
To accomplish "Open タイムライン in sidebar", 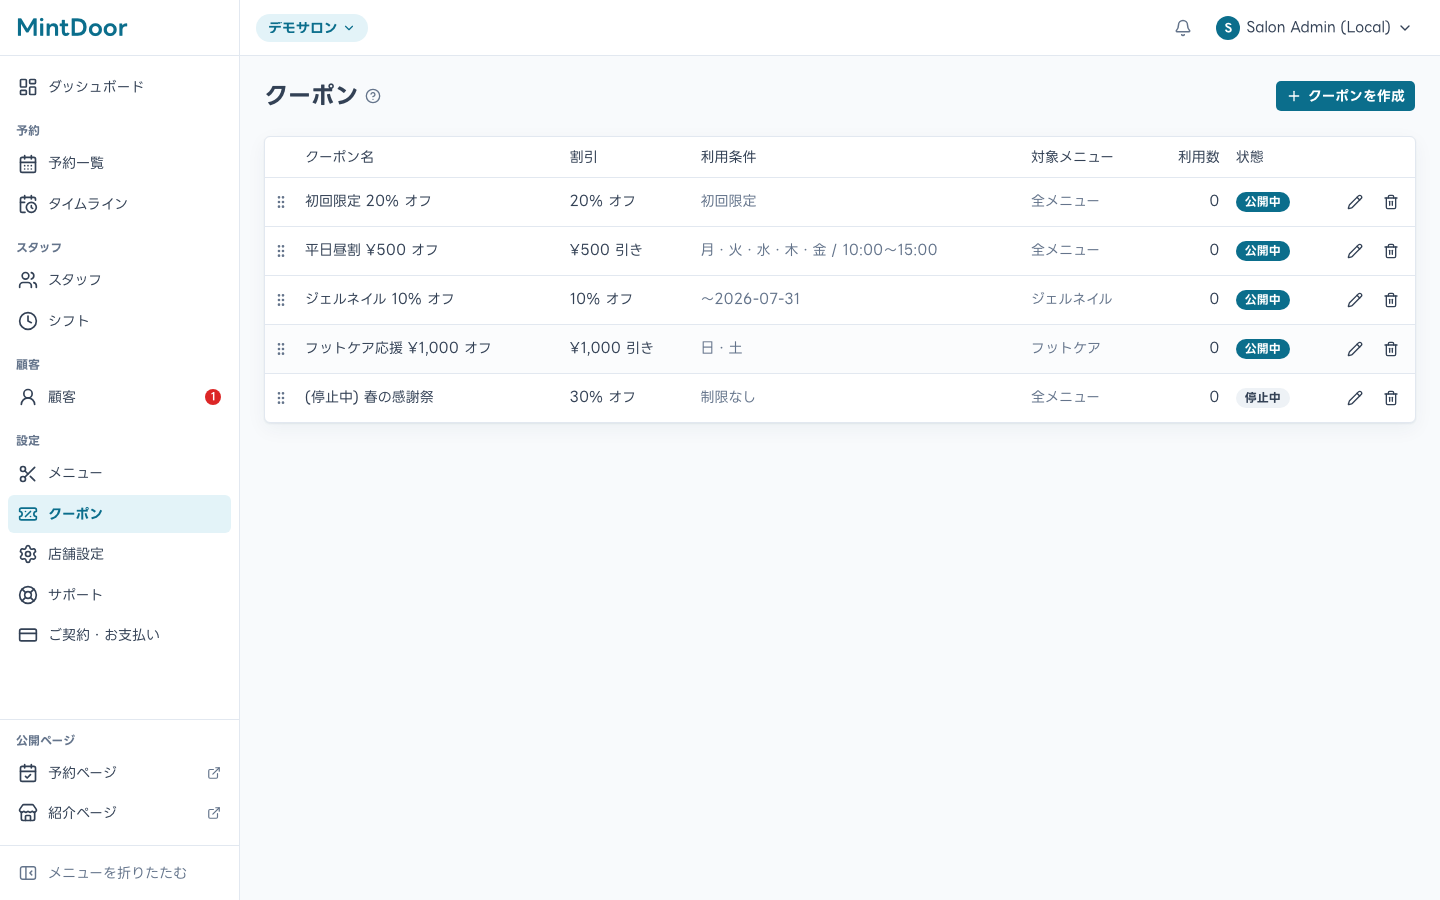I will pos(119,204).
